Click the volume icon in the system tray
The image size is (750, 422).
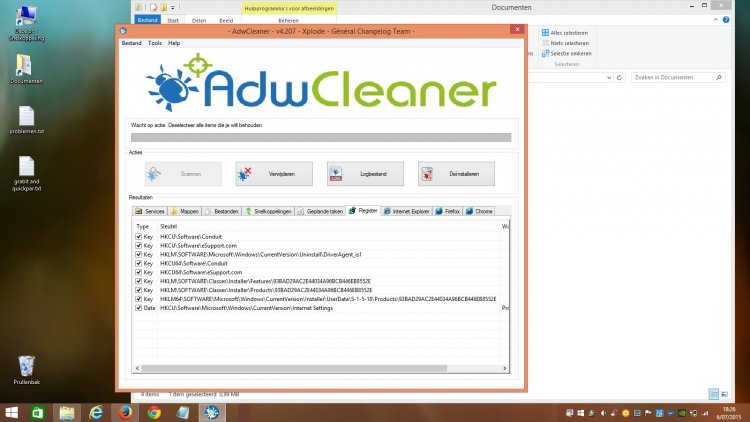click(x=603, y=413)
